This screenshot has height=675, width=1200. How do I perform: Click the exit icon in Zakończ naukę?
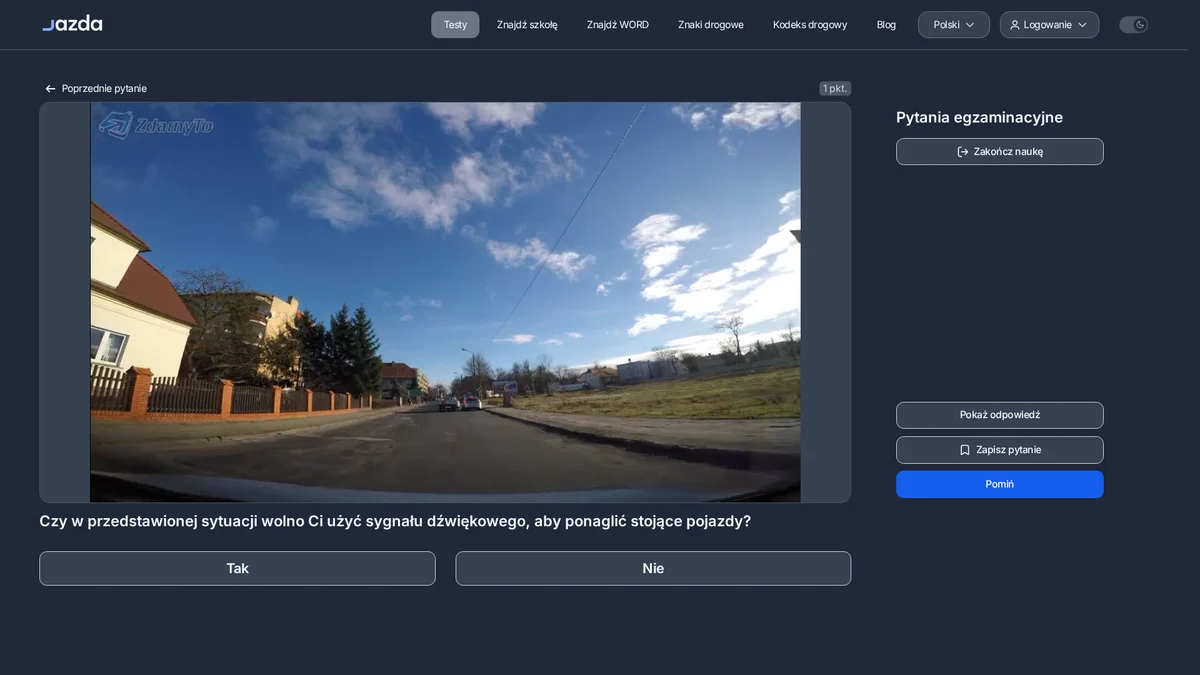click(x=963, y=152)
